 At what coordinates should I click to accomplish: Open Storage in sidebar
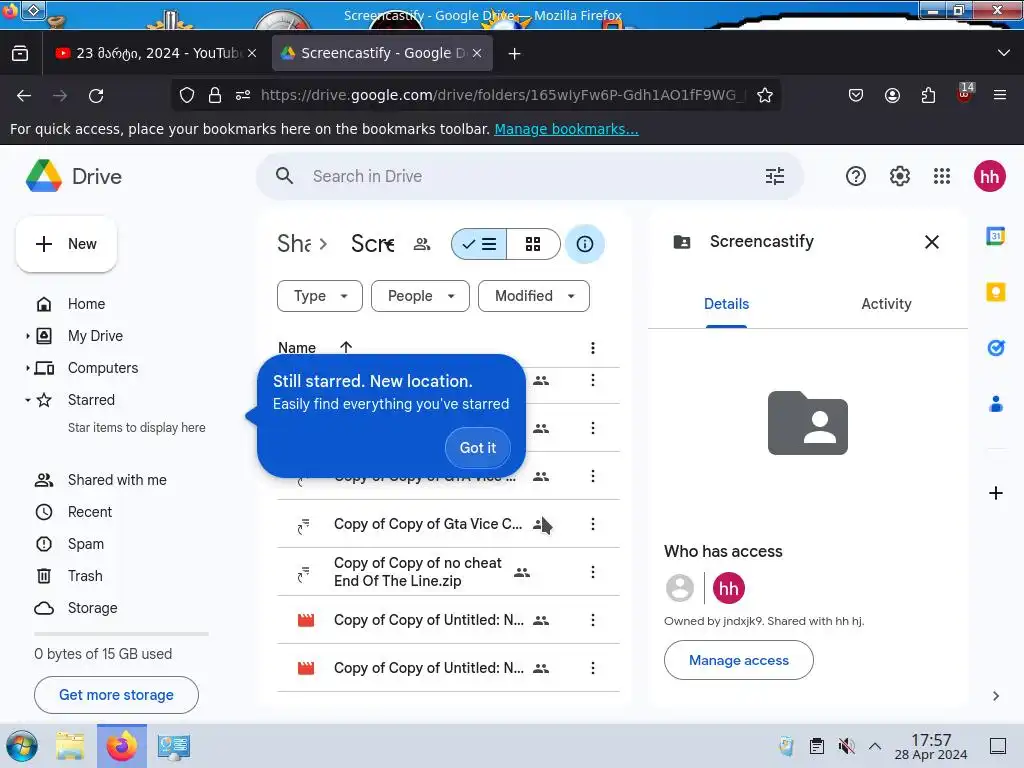(x=92, y=608)
